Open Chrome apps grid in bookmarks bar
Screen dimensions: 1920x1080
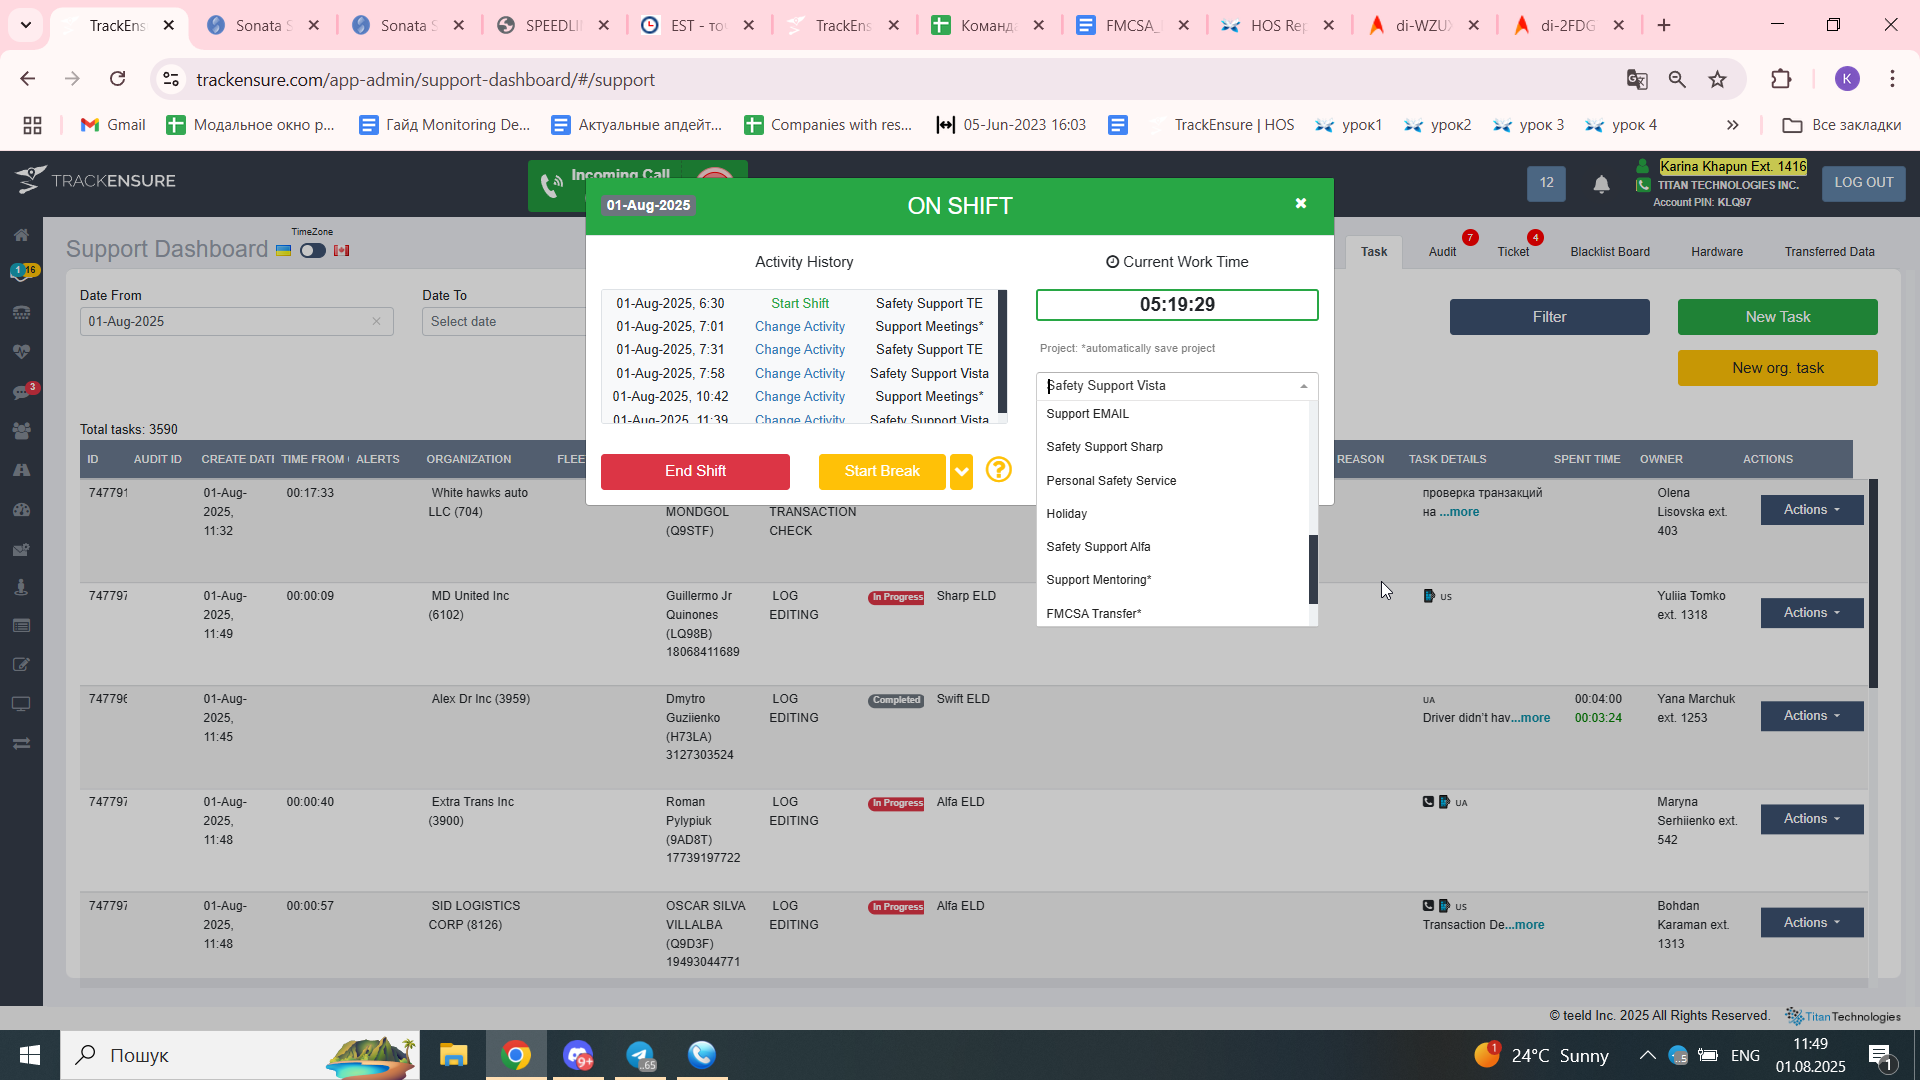(32, 125)
